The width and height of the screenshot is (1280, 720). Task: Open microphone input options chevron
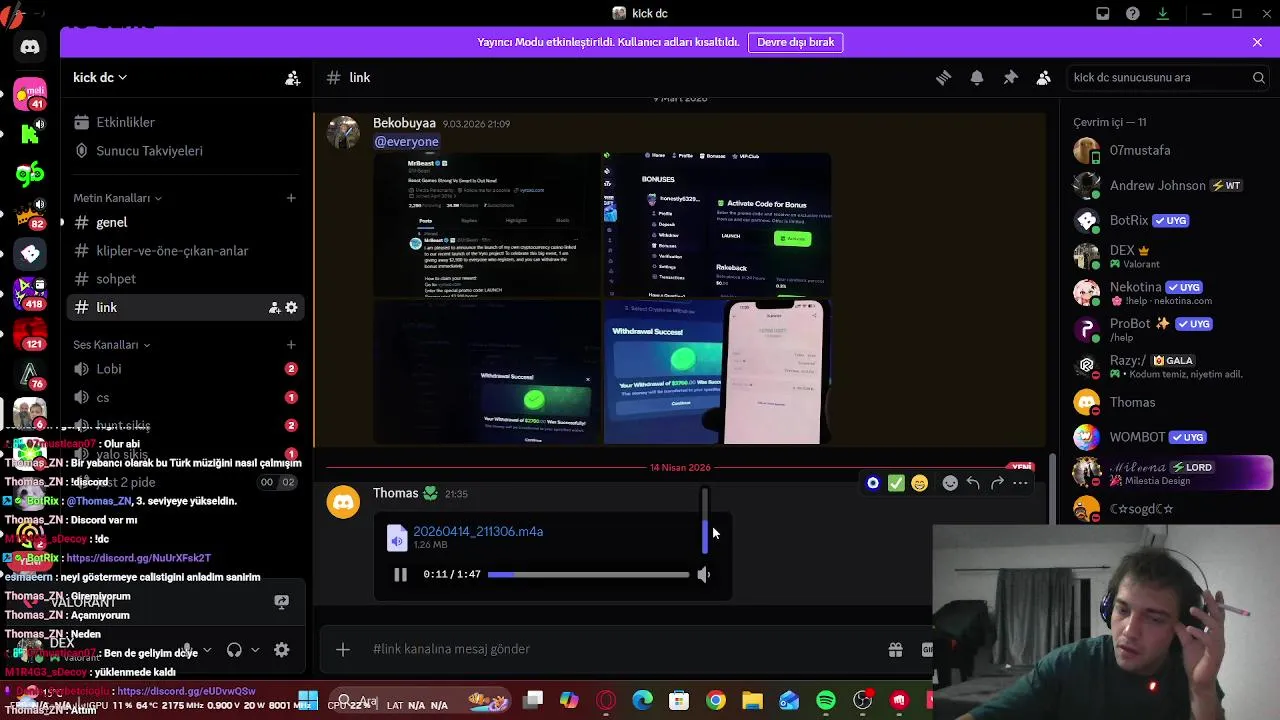[207, 650]
